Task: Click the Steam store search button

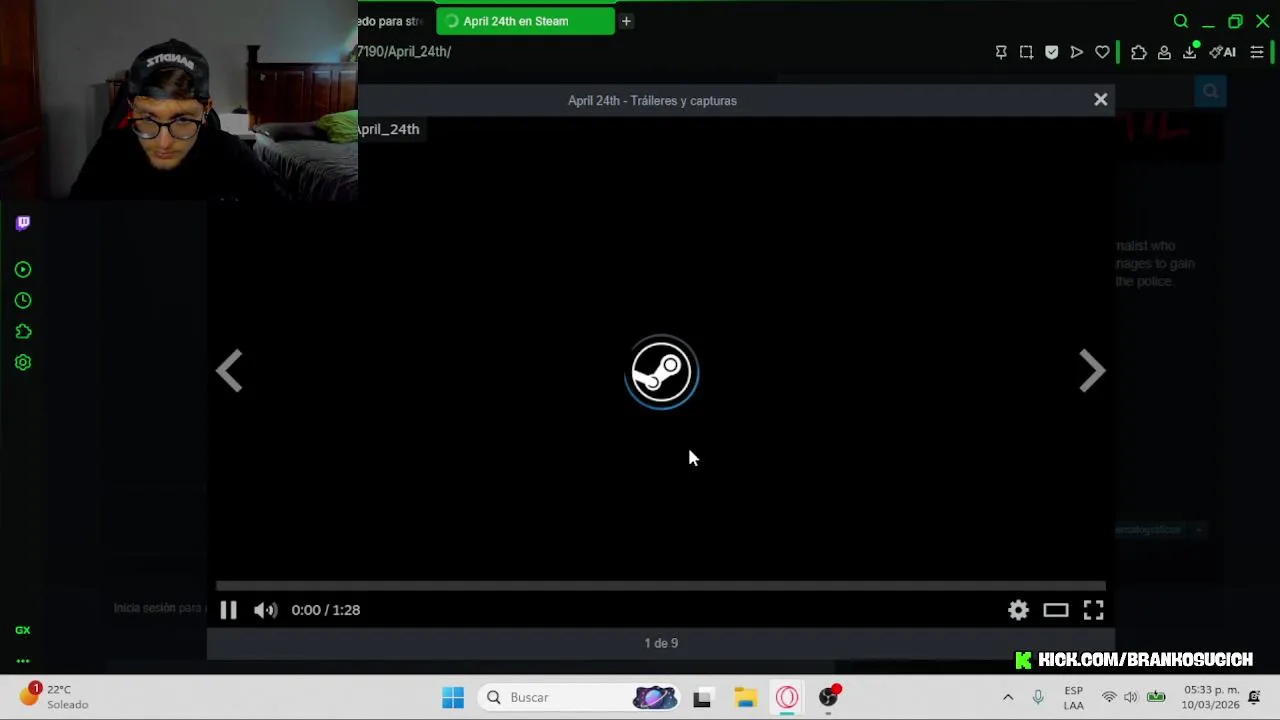Action: point(1210,92)
